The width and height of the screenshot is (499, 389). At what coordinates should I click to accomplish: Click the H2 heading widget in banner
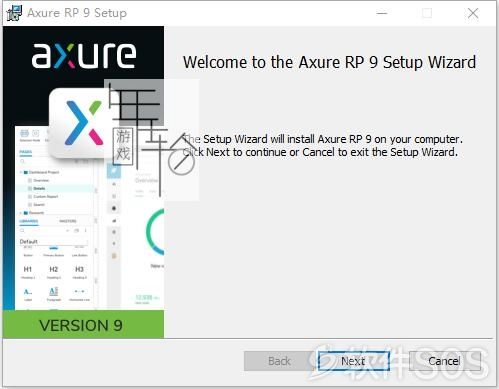pyautogui.click(x=53, y=269)
